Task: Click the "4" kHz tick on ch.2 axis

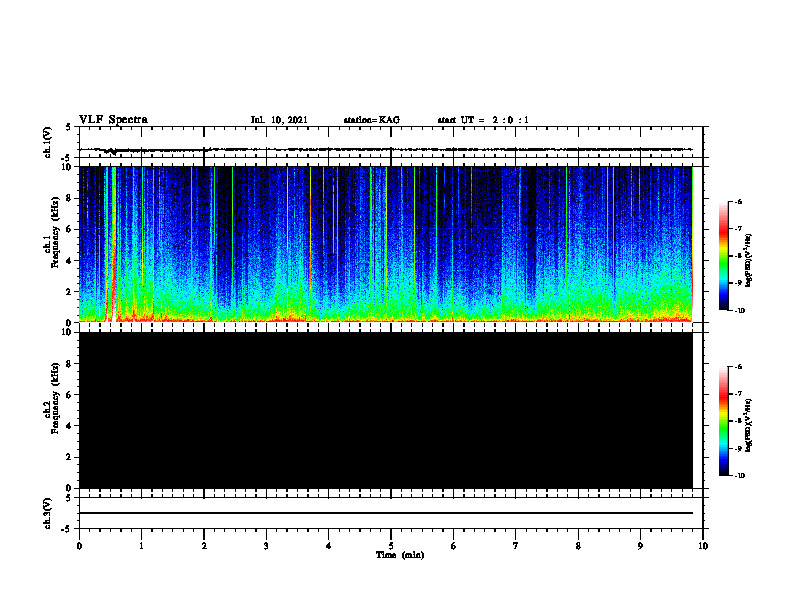Action: (x=69, y=426)
